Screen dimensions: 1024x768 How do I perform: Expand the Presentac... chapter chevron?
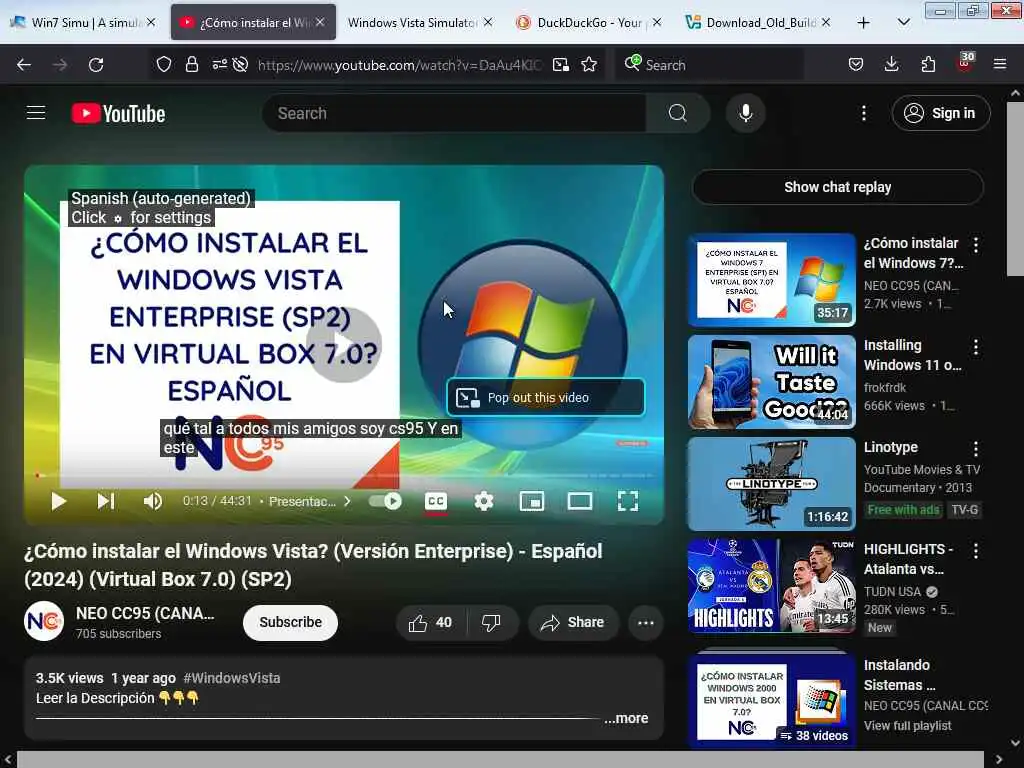[x=347, y=502]
